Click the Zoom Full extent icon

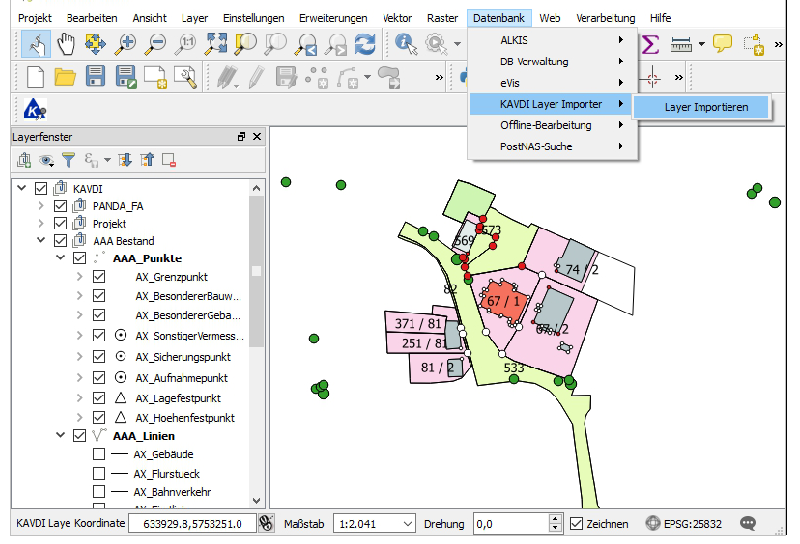click(x=216, y=43)
